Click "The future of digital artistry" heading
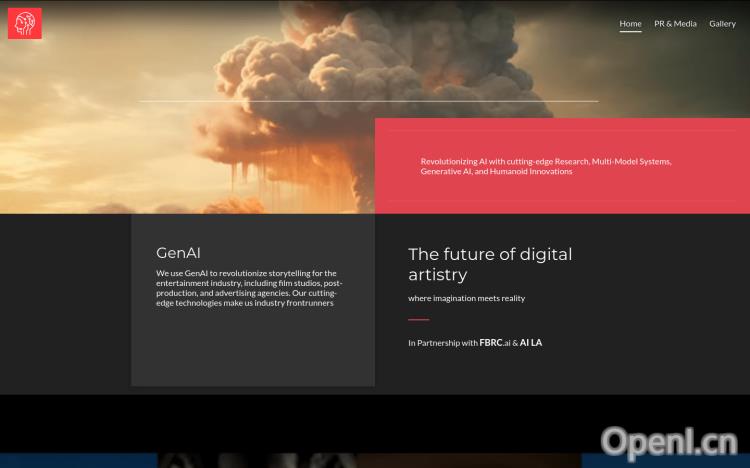The image size is (750, 468). tap(490, 264)
